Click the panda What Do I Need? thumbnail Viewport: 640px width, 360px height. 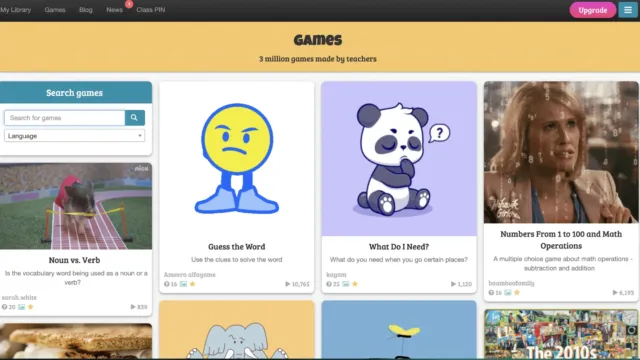(x=399, y=159)
